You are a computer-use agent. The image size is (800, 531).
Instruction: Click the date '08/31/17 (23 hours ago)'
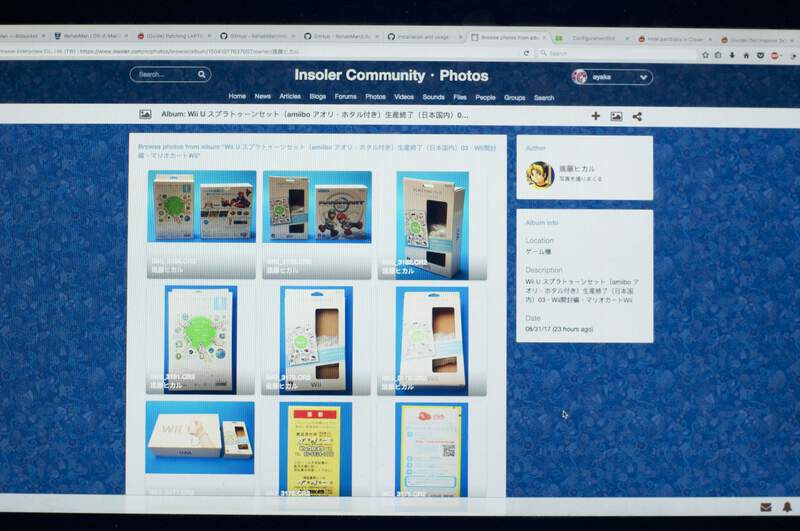pyautogui.click(x=559, y=330)
